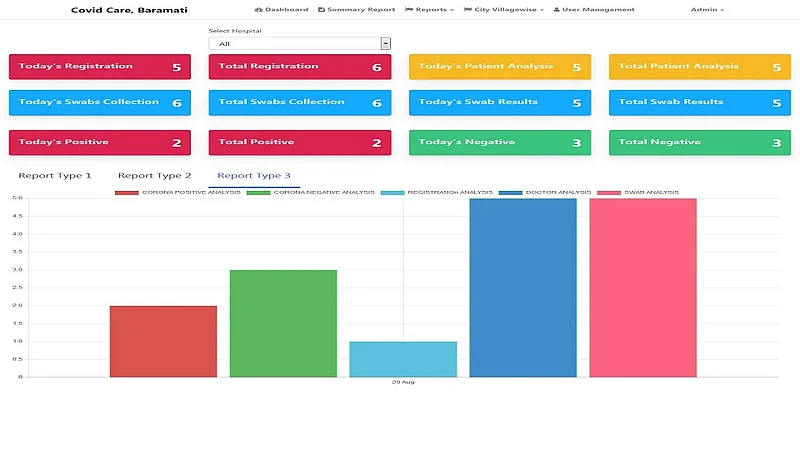This screenshot has width=800, height=450.
Task: Click the Summary Report icon
Action: 321,10
